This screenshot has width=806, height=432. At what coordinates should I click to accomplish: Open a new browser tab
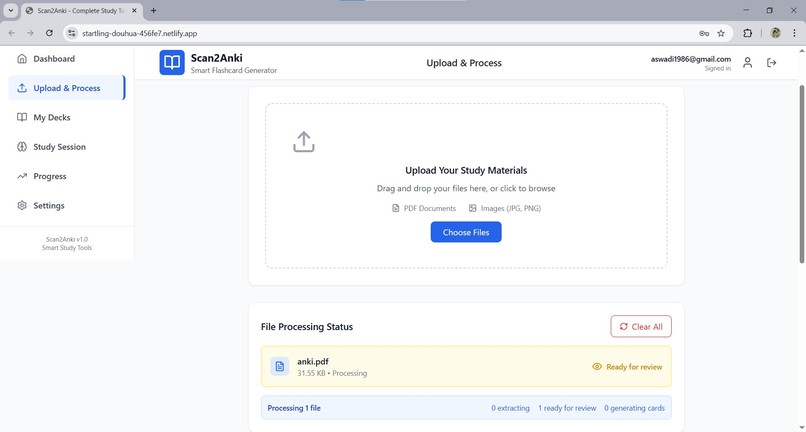point(153,10)
